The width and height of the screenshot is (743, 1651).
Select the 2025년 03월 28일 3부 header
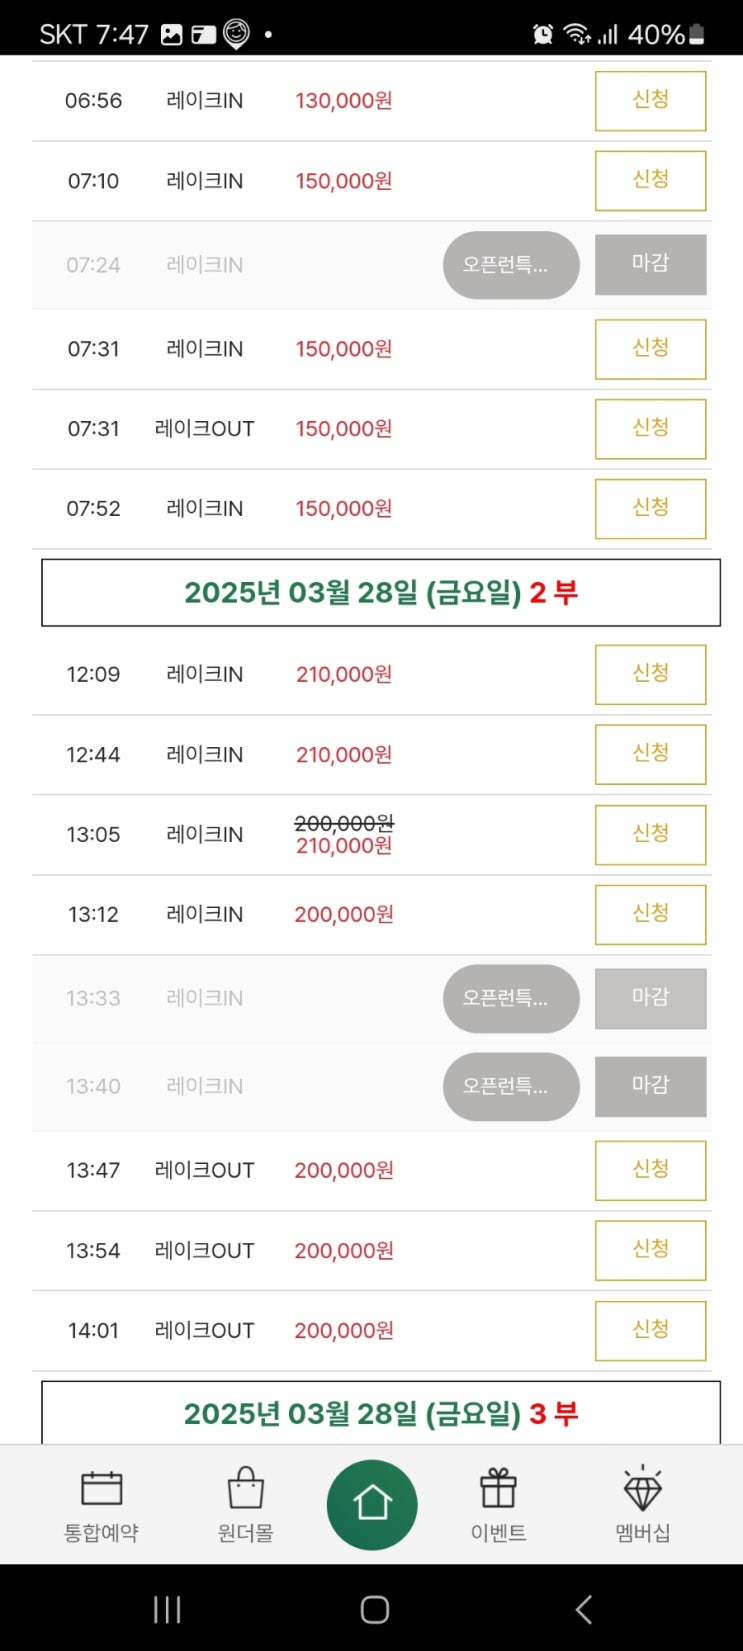pyautogui.click(x=380, y=1413)
